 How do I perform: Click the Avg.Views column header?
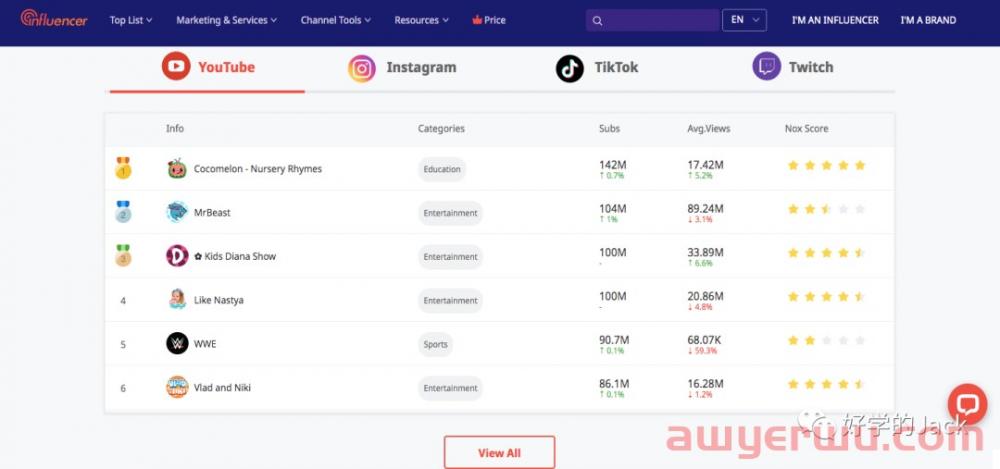pyautogui.click(x=709, y=128)
